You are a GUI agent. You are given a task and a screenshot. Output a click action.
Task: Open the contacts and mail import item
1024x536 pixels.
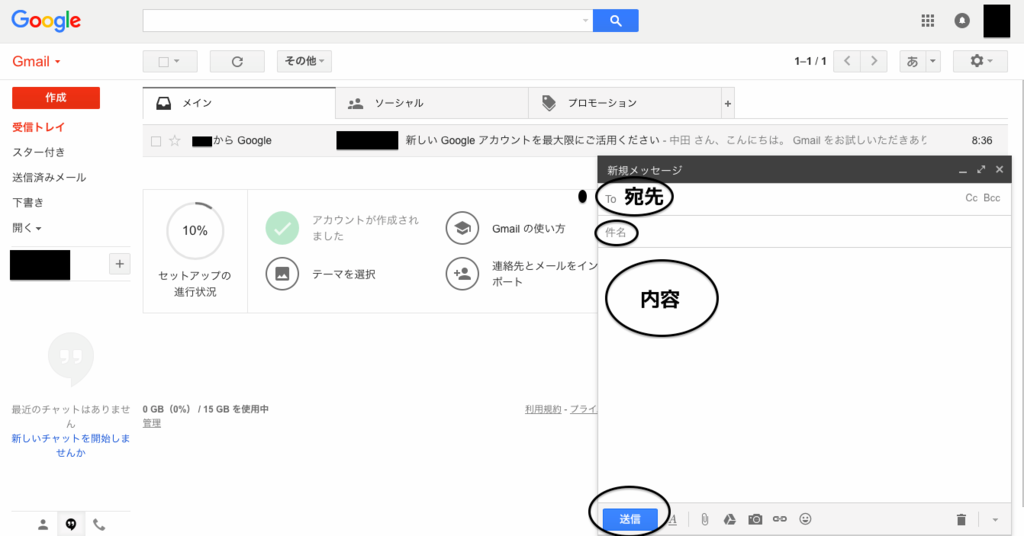[x=521, y=274]
